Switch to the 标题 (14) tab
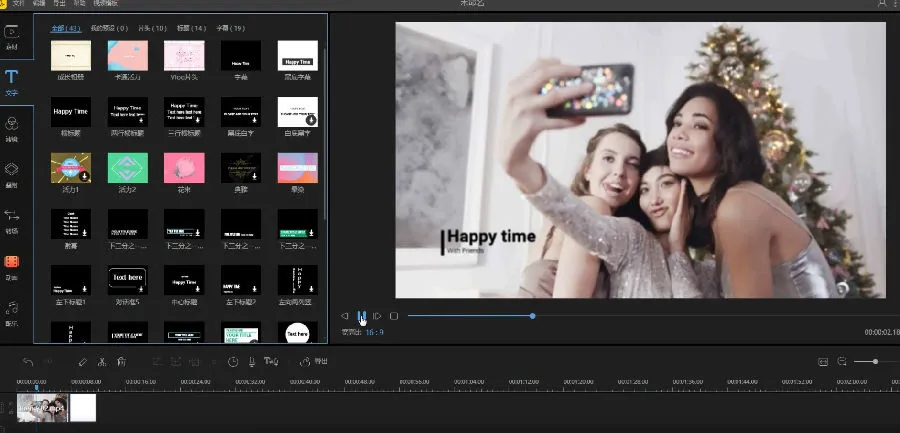Screen dimensions: 900x433 pos(191,28)
